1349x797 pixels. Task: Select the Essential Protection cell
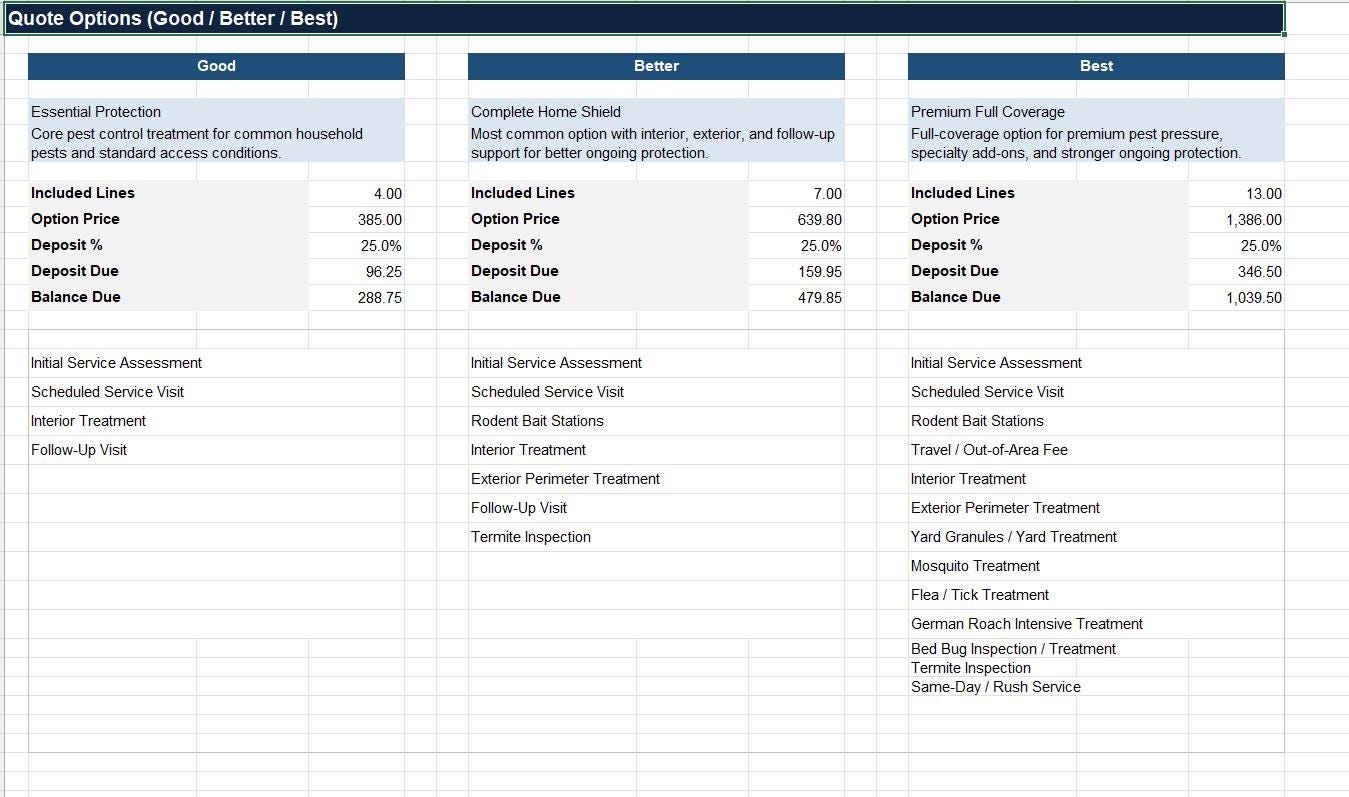[x=216, y=112]
